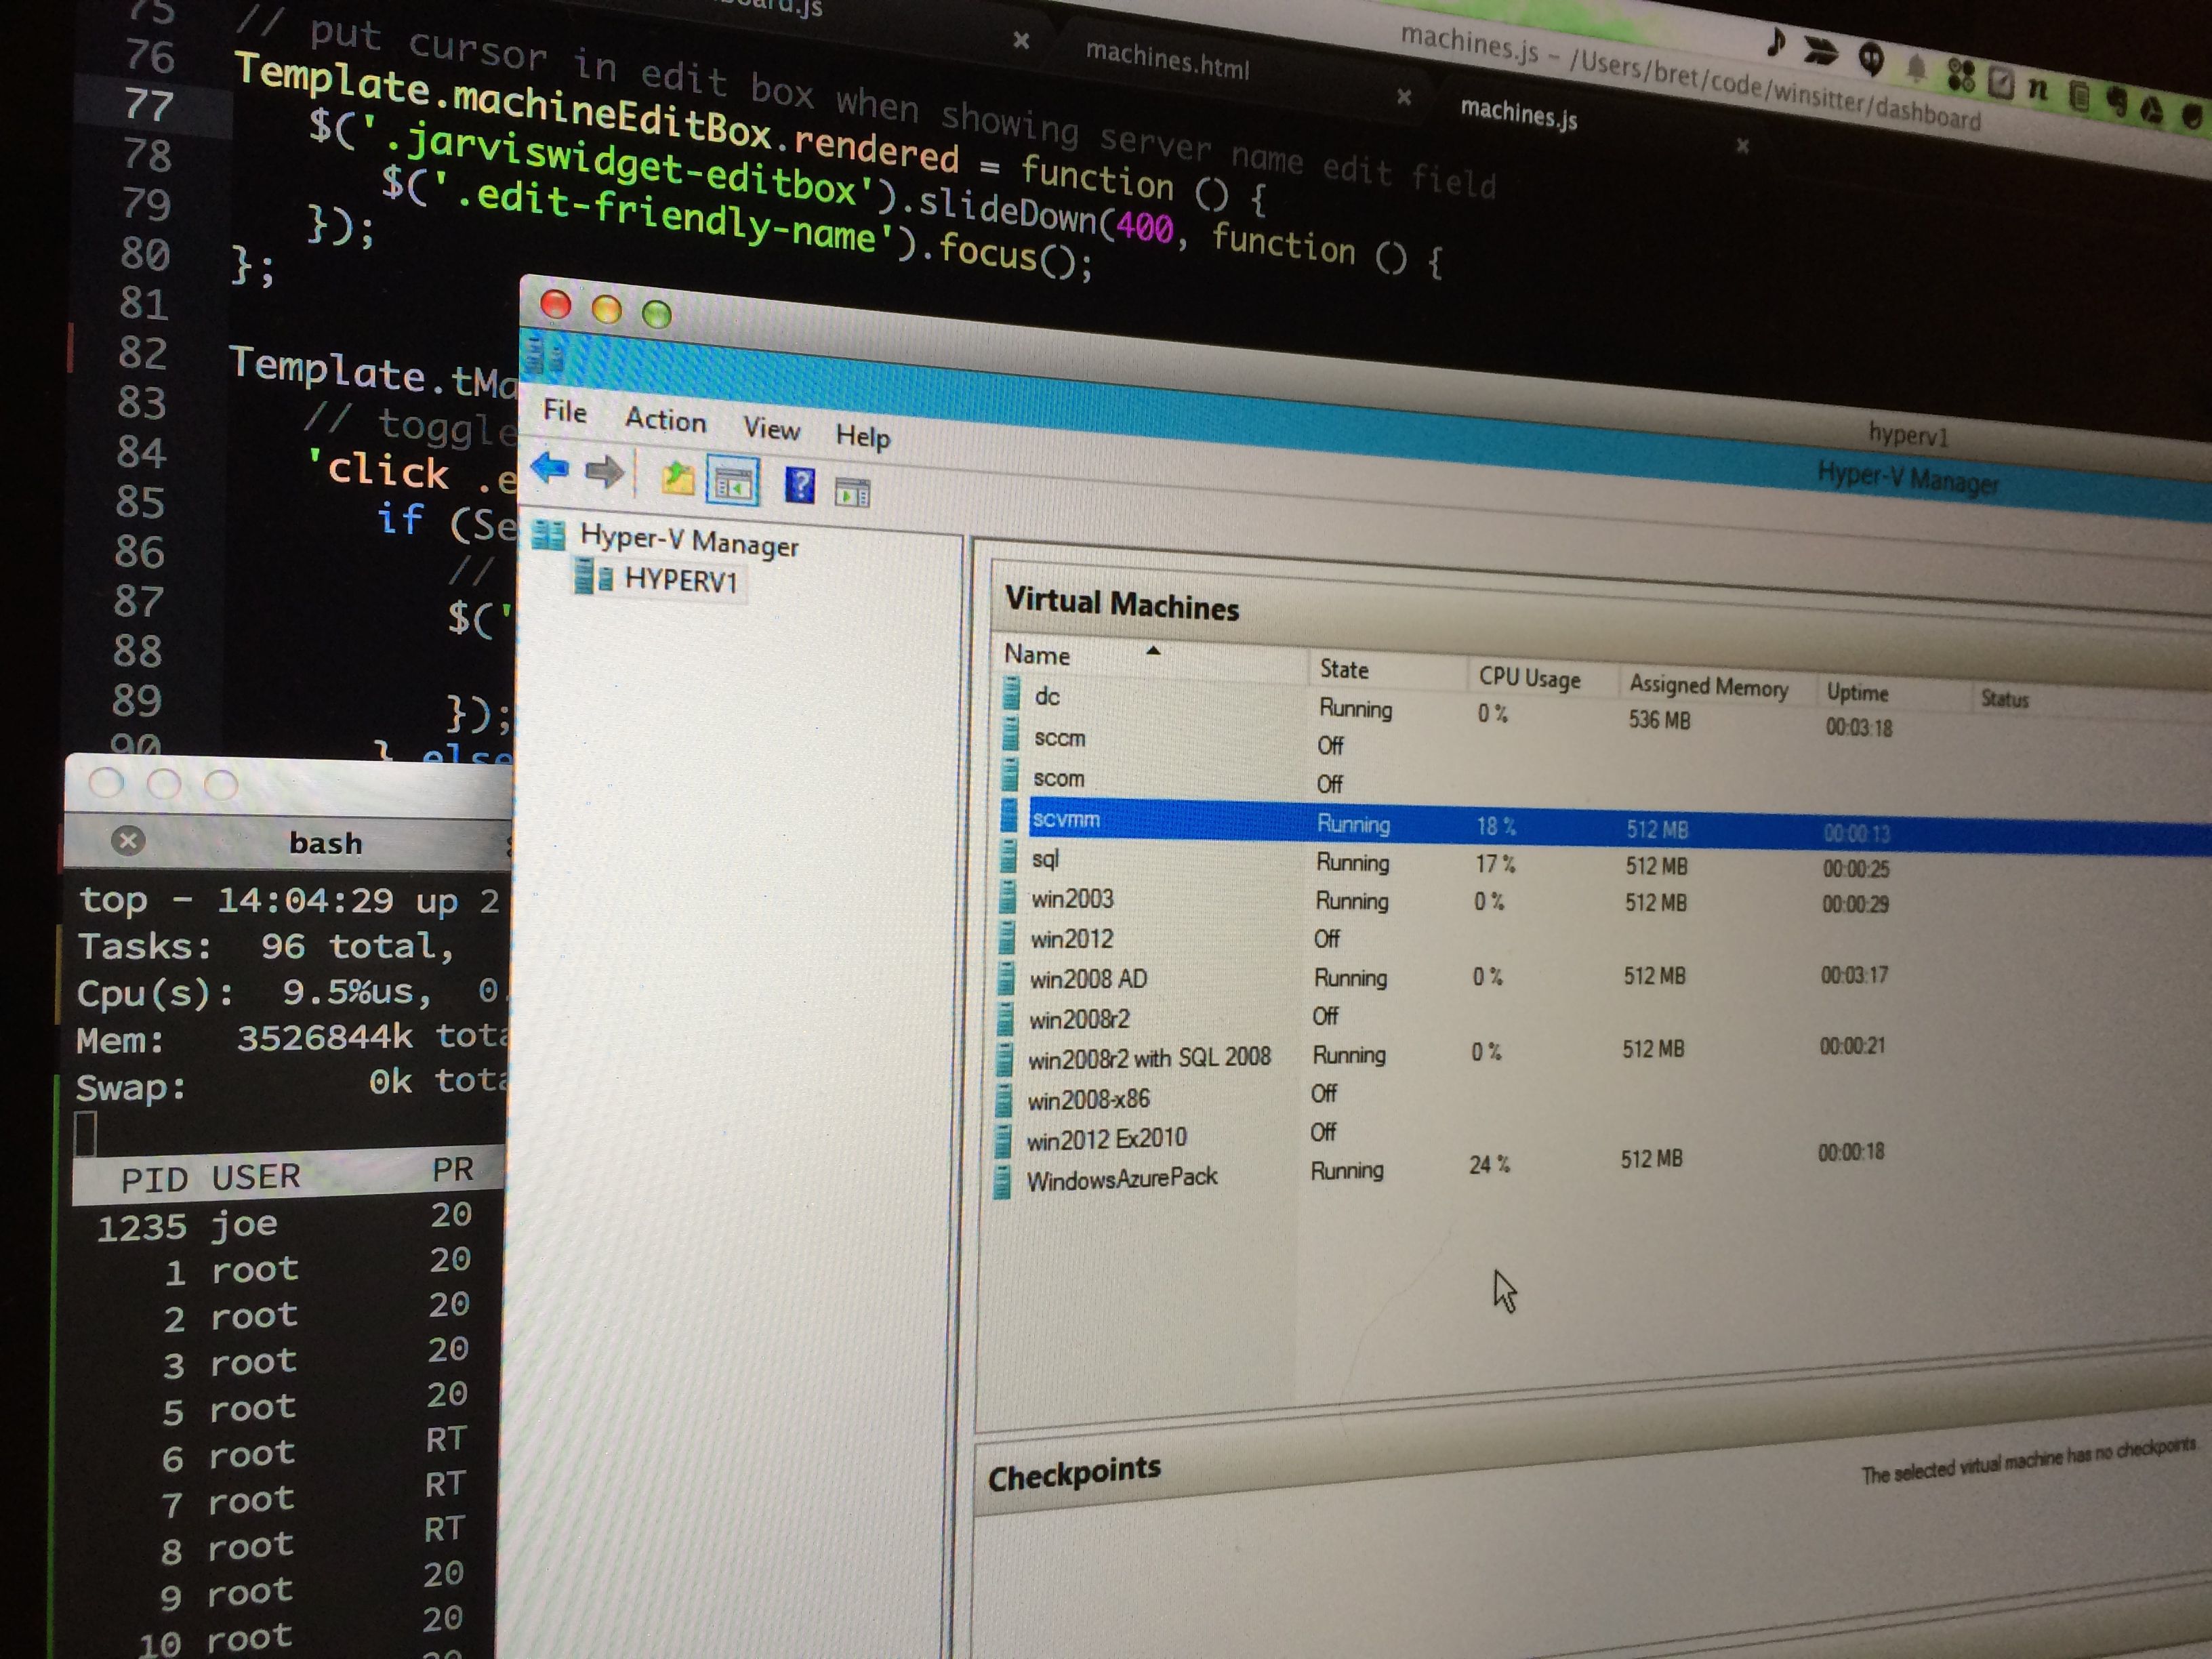Click the Up one level folder icon
2212x1659 pixels.
click(x=678, y=479)
